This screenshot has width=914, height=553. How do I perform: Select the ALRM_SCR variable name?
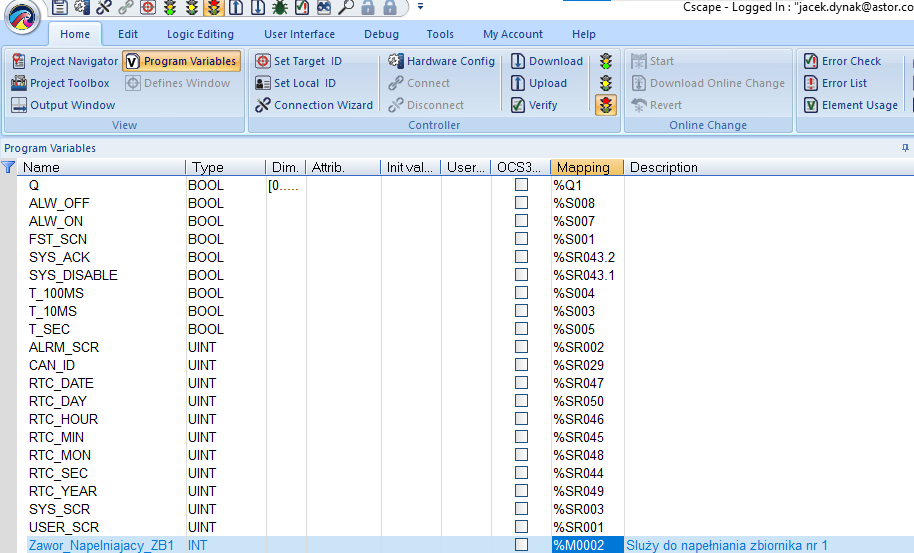[64, 347]
